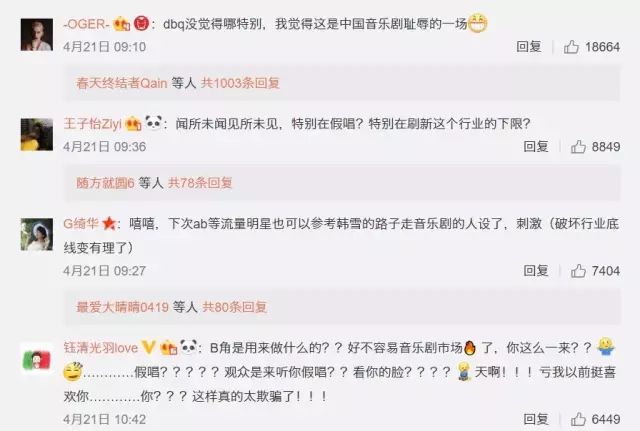Open the -OGER- username profile link
The height and width of the screenshot is (431, 640).
pos(87,24)
